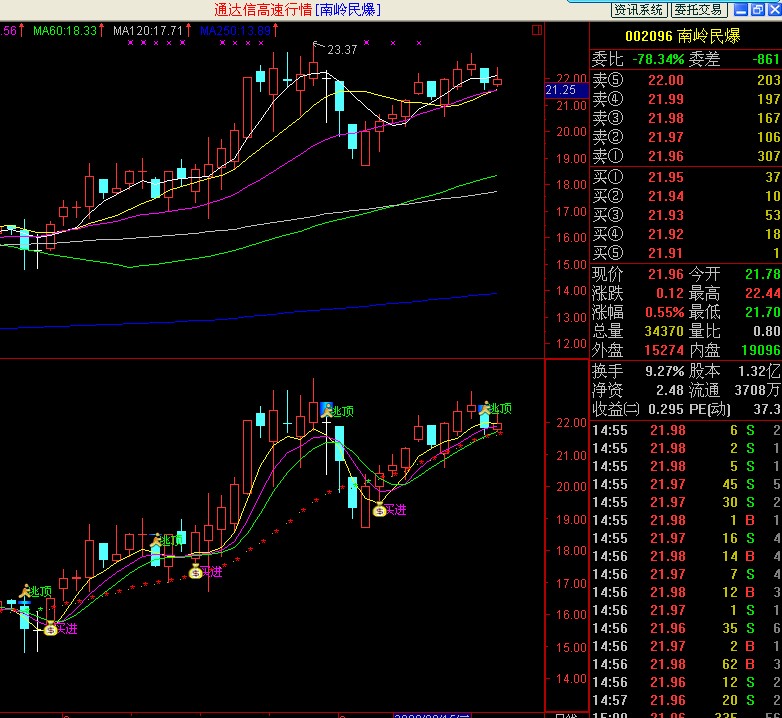Click the 总量 34370 volume value
Screen dimensions: 782x718
[664, 331]
